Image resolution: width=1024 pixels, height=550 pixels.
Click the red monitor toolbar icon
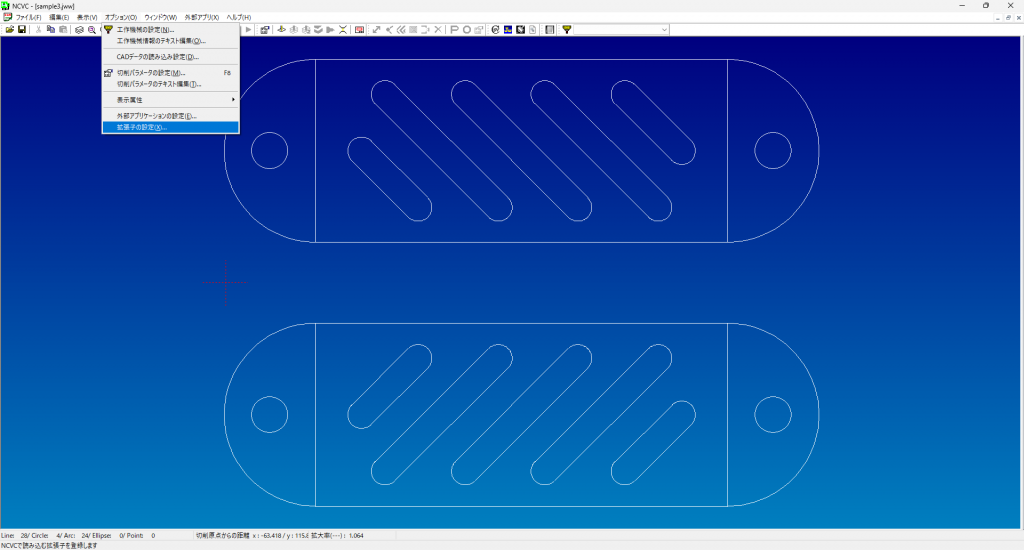[x=359, y=29]
